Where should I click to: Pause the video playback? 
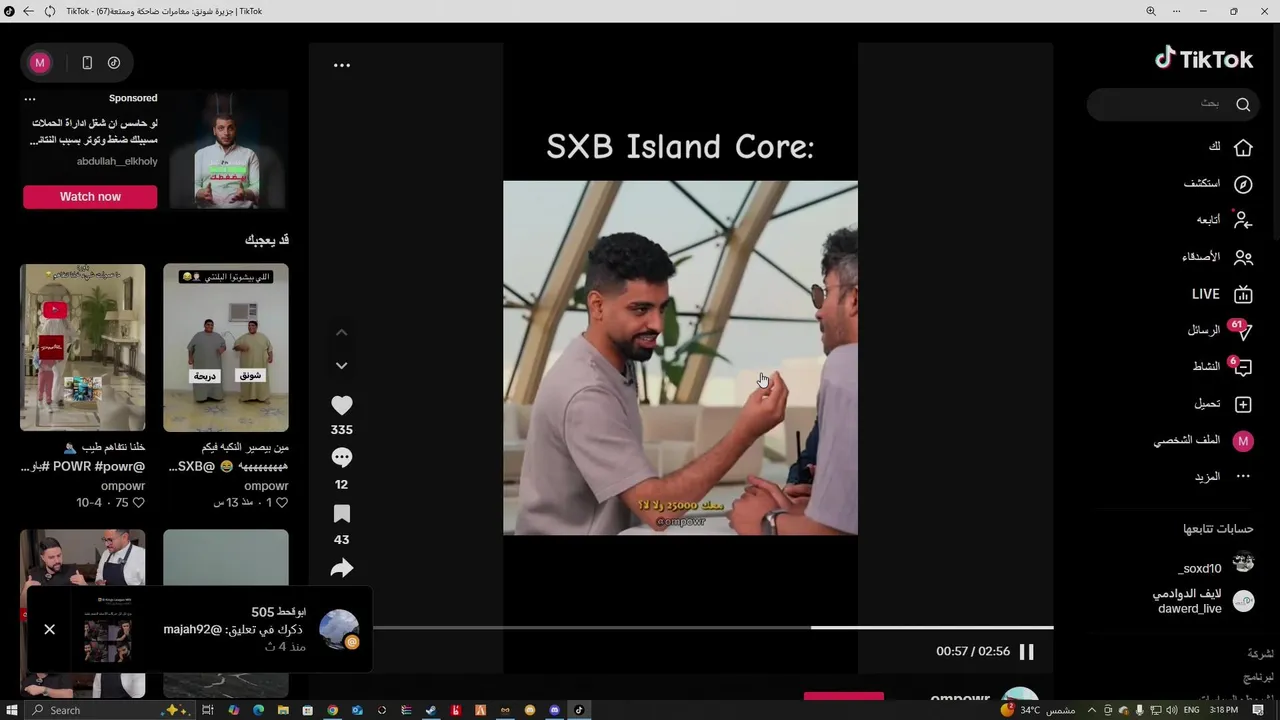(x=1026, y=652)
